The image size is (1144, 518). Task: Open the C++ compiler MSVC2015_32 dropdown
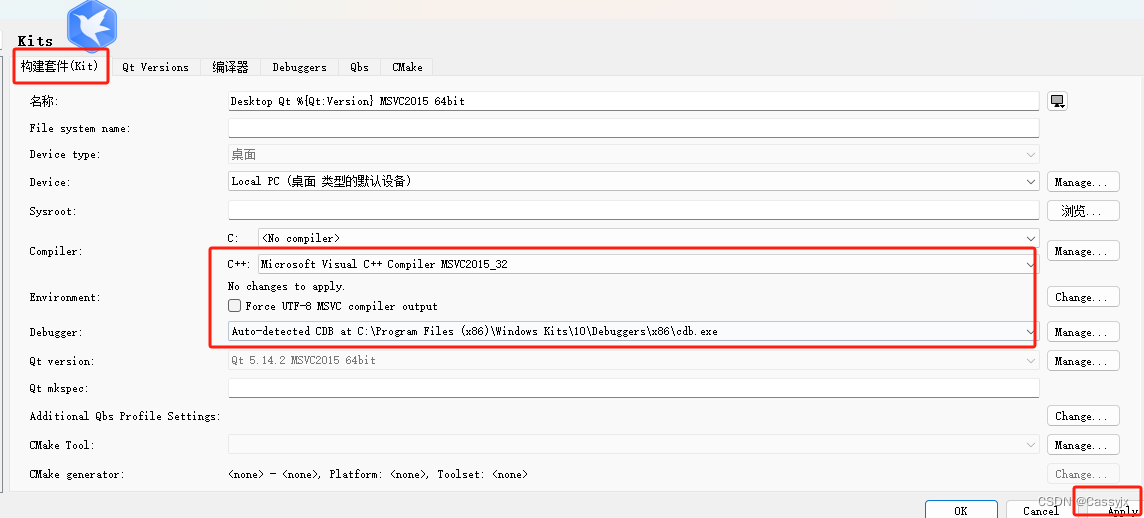coord(649,264)
